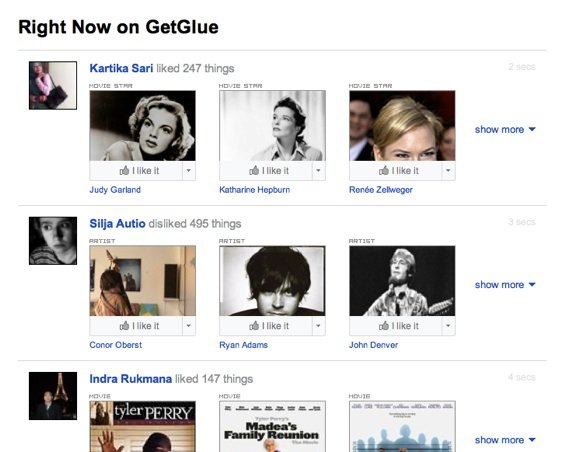Open the Katharine Hepburn link
580x452 pixels.
coord(254,190)
